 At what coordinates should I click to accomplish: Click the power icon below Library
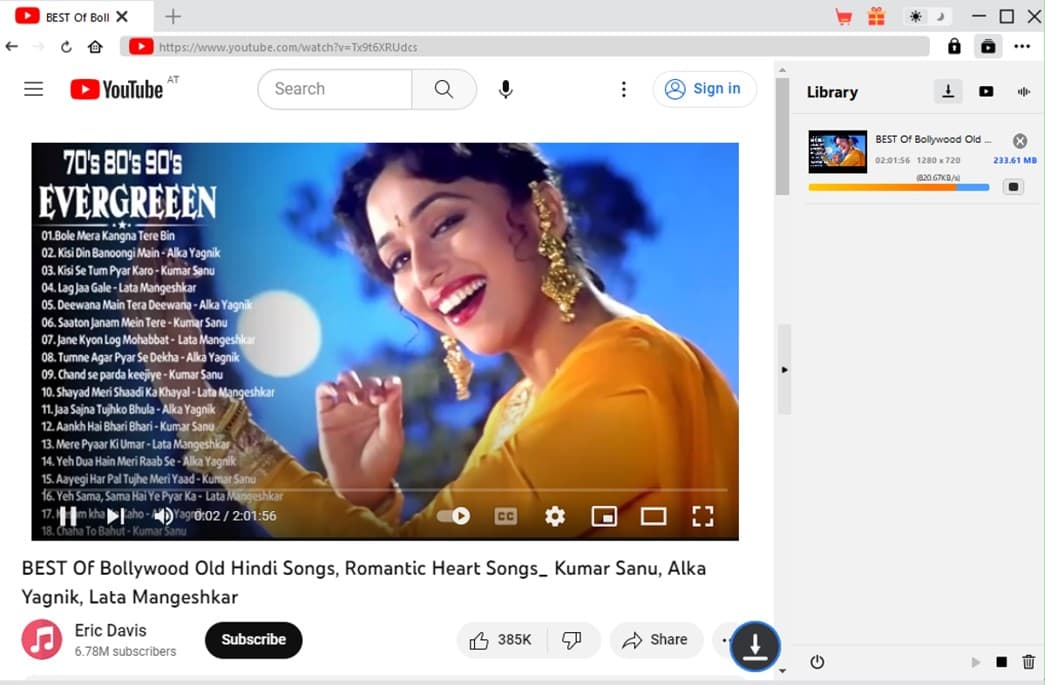[817, 662]
